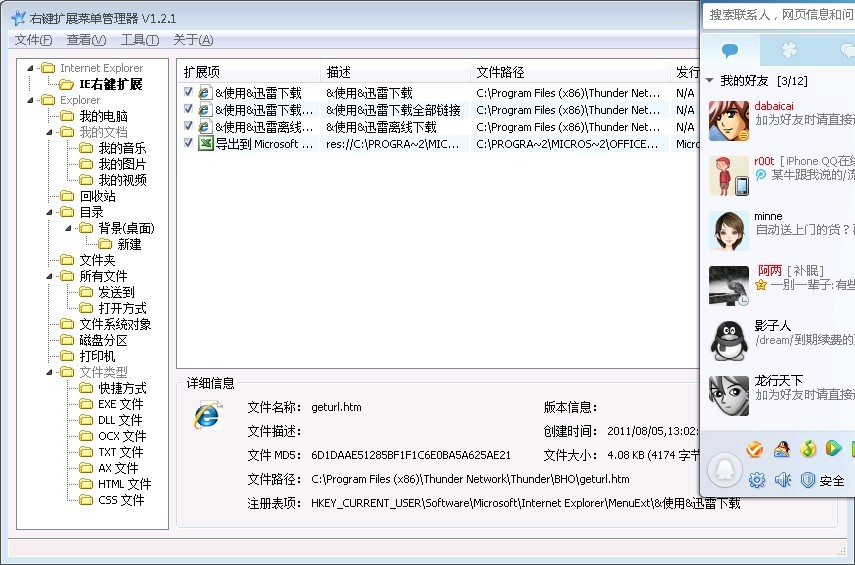
Task: Click the 磁盘分区 folder icon
Action: click(x=67, y=340)
